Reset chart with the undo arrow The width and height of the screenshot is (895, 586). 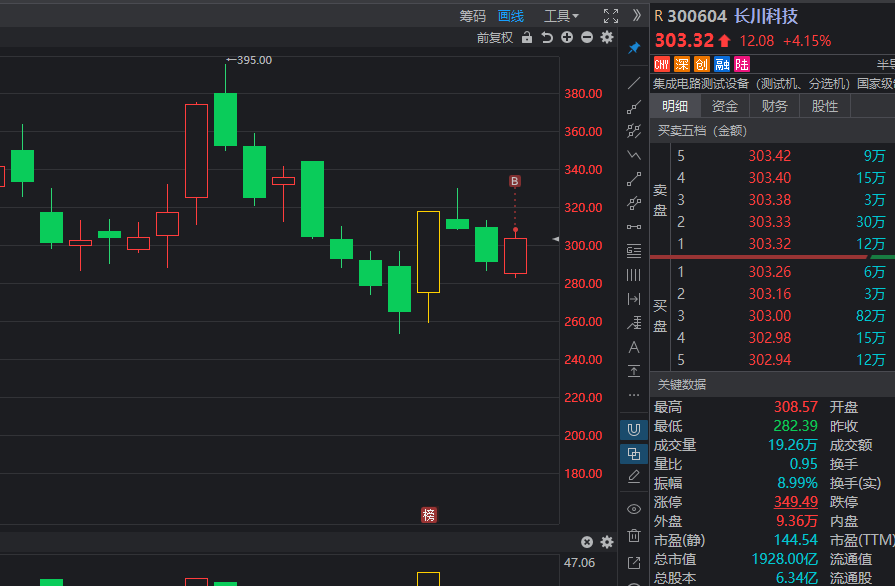click(x=547, y=38)
